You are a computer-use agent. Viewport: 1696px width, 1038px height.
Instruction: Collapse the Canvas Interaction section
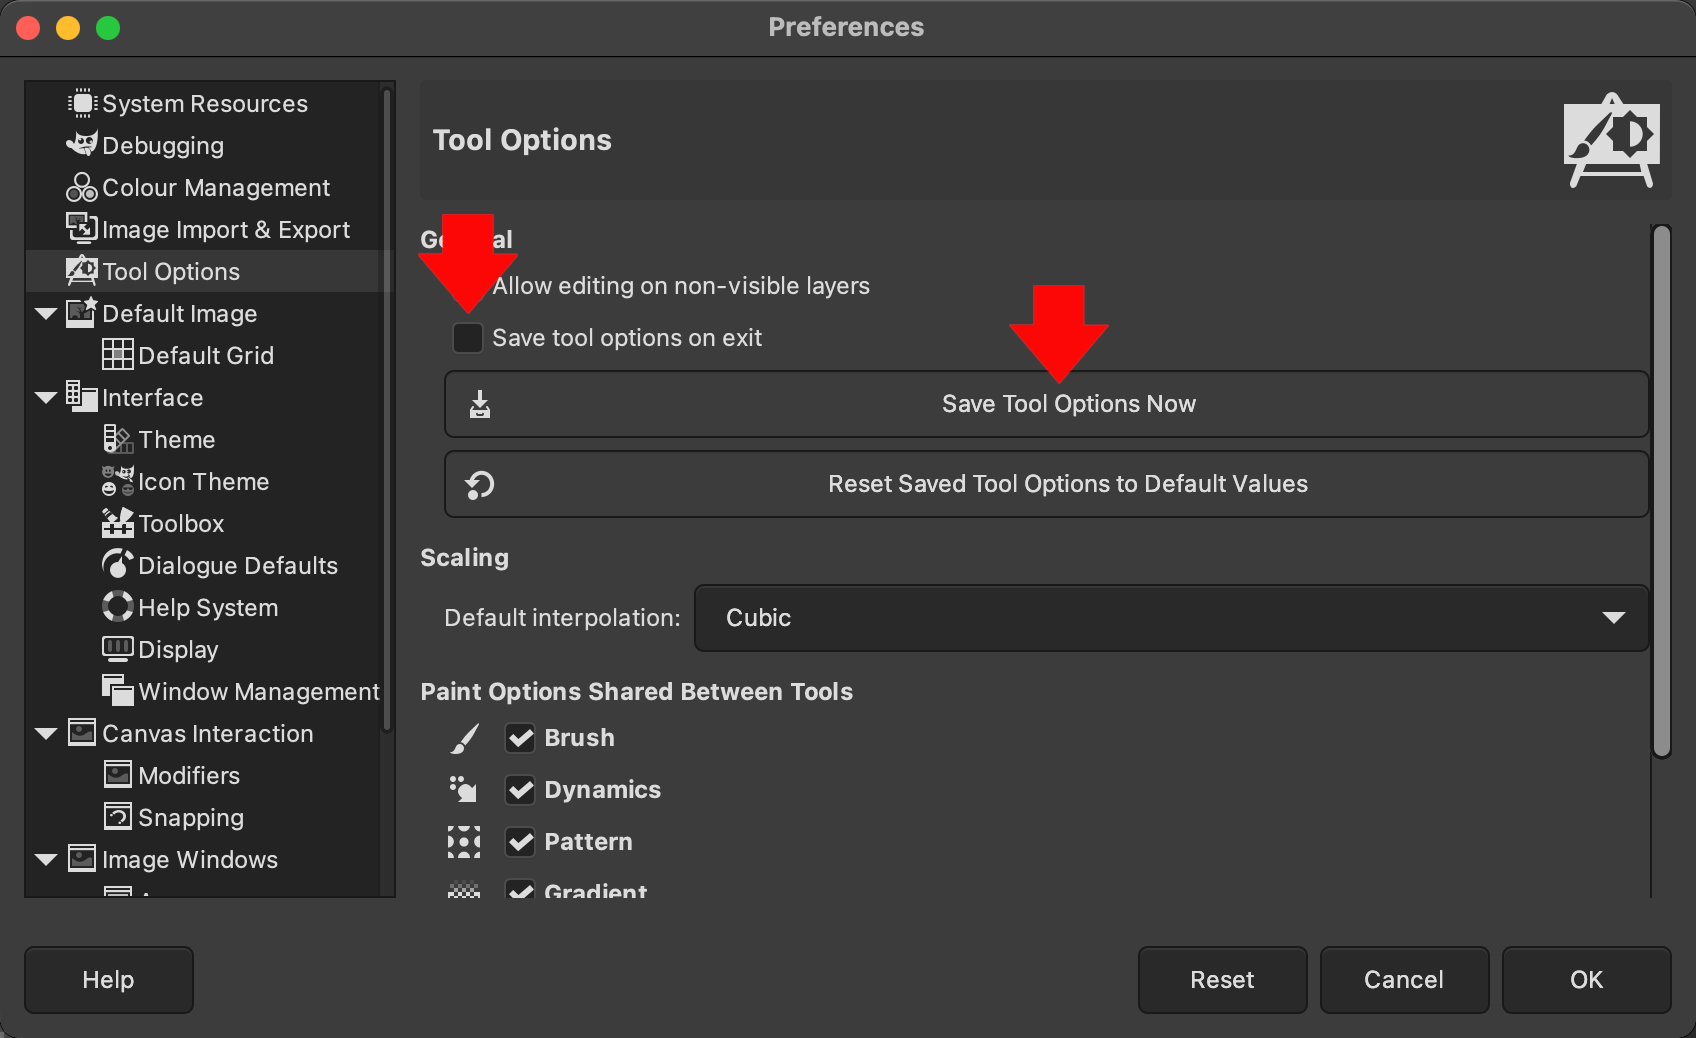coord(46,734)
